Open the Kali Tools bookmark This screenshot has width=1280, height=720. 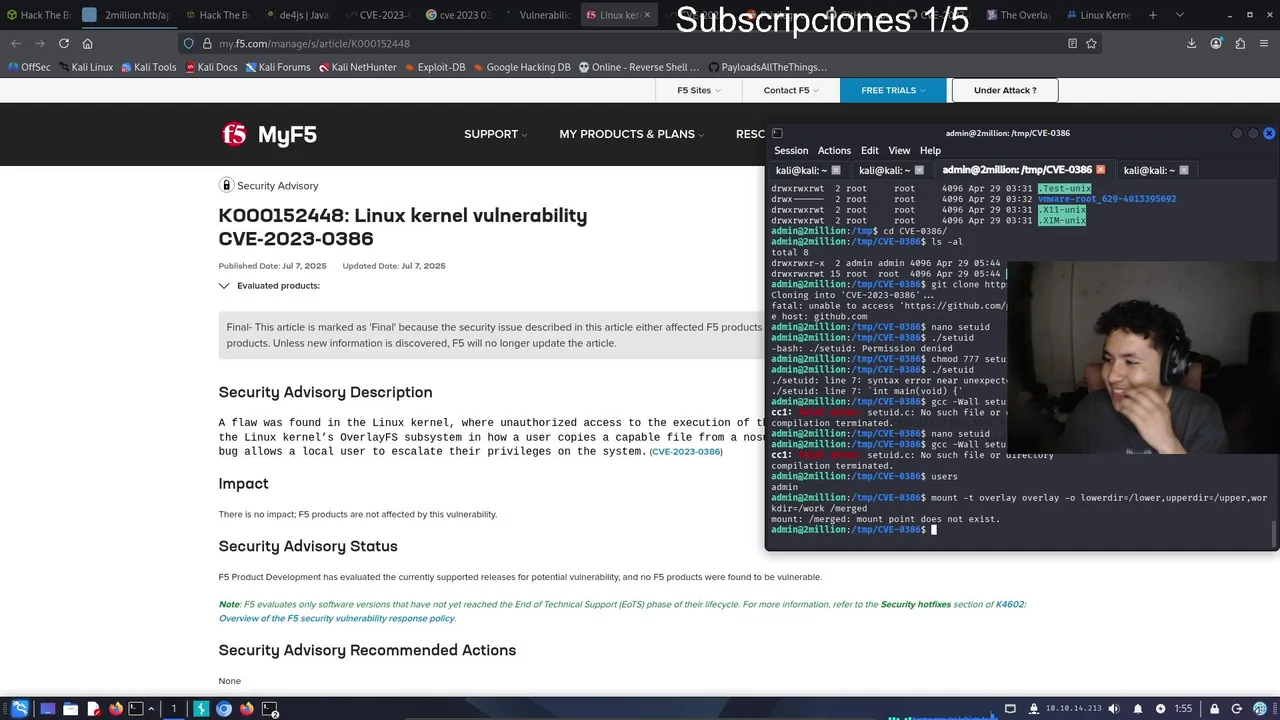pos(148,67)
